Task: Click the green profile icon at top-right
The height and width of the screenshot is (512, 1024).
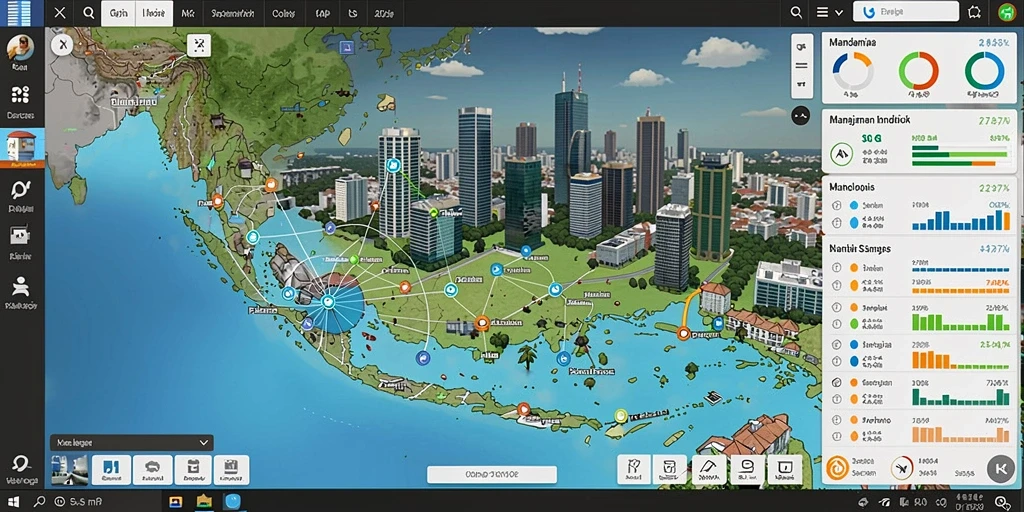Action: click(1007, 12)
